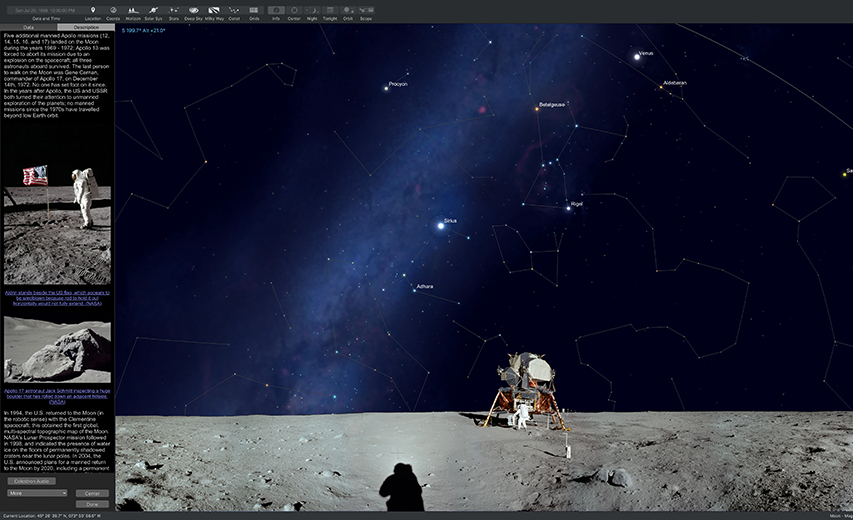Open the Apollo 17 boulder caption link

click(x=57, y=396)
